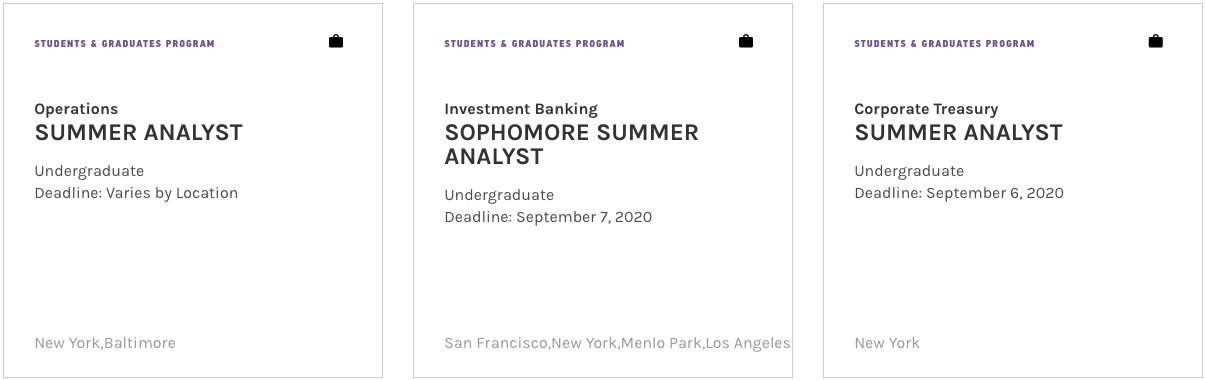Click 'New York' location on Corporate Treasury card
Image resolution: width=1205 pixels, height=380 pixels.
tap(887, 343)
